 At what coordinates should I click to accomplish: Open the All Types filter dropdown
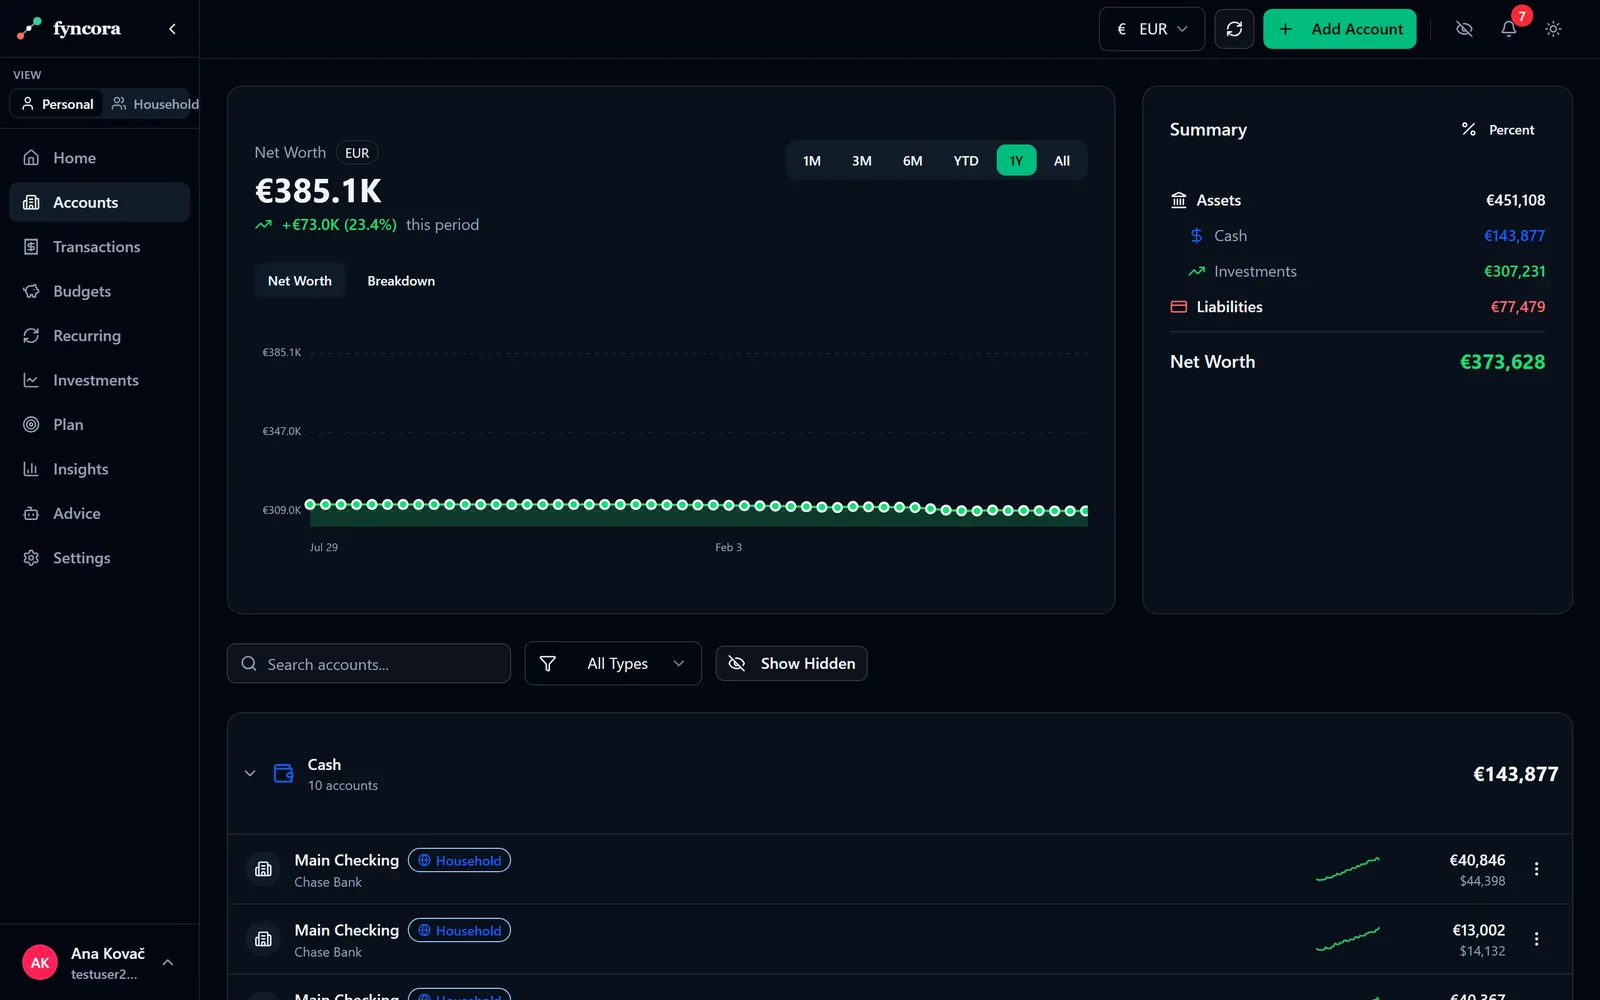pyautogui.click(x=613, y=664)
